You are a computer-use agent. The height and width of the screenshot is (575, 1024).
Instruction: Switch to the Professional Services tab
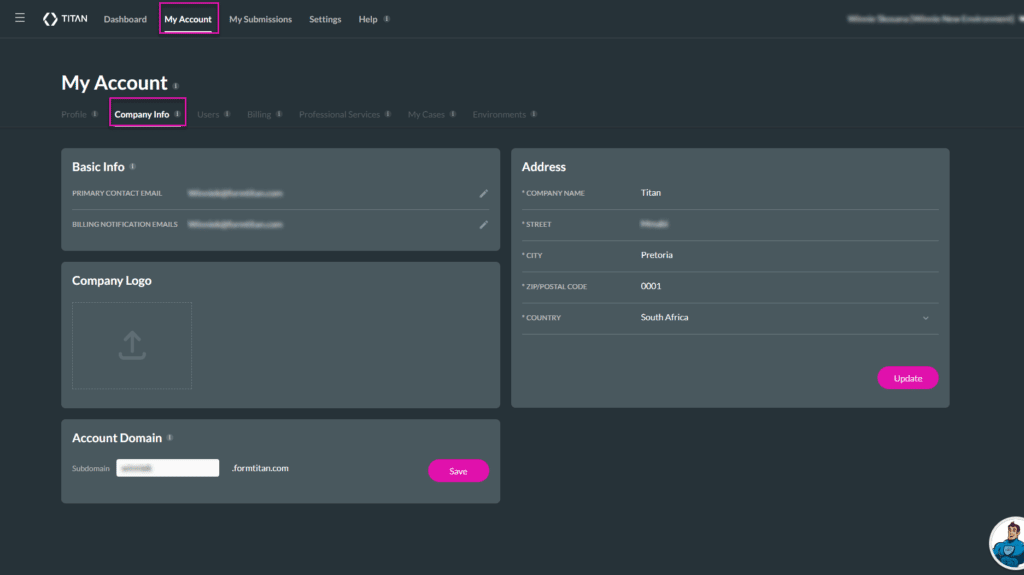pos(339,114)
